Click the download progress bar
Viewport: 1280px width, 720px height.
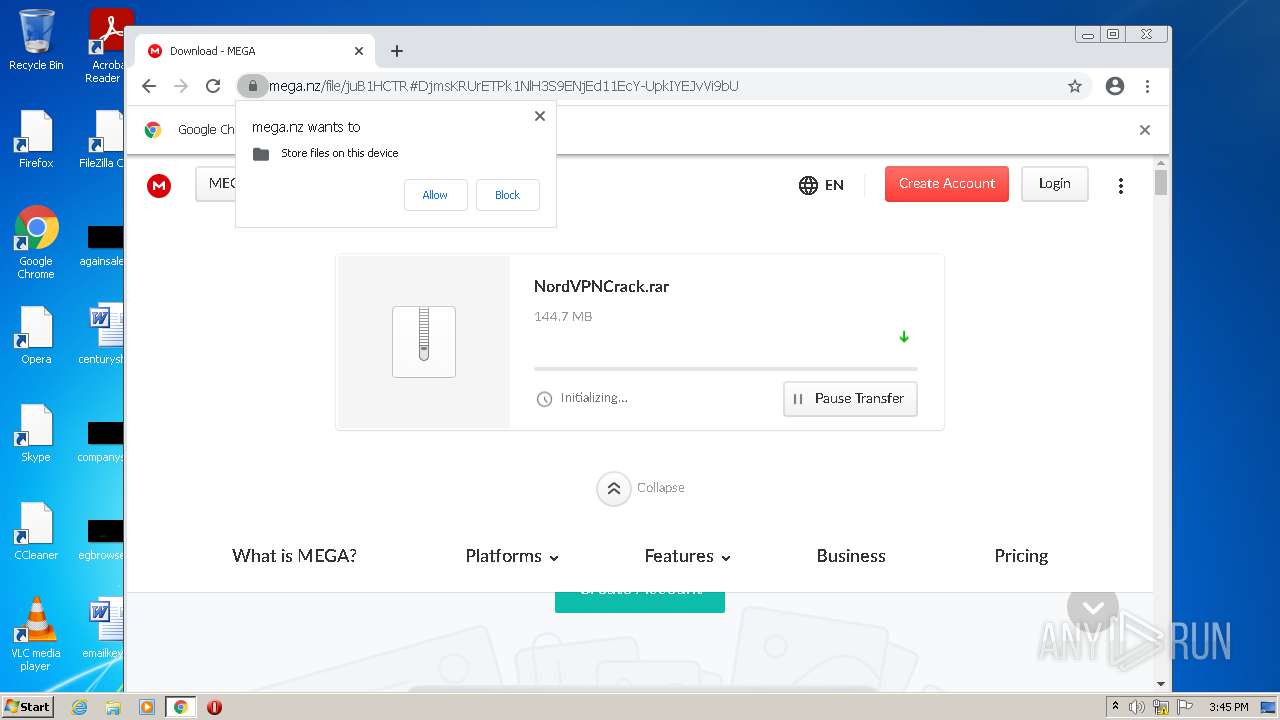(x=725, y=369)
